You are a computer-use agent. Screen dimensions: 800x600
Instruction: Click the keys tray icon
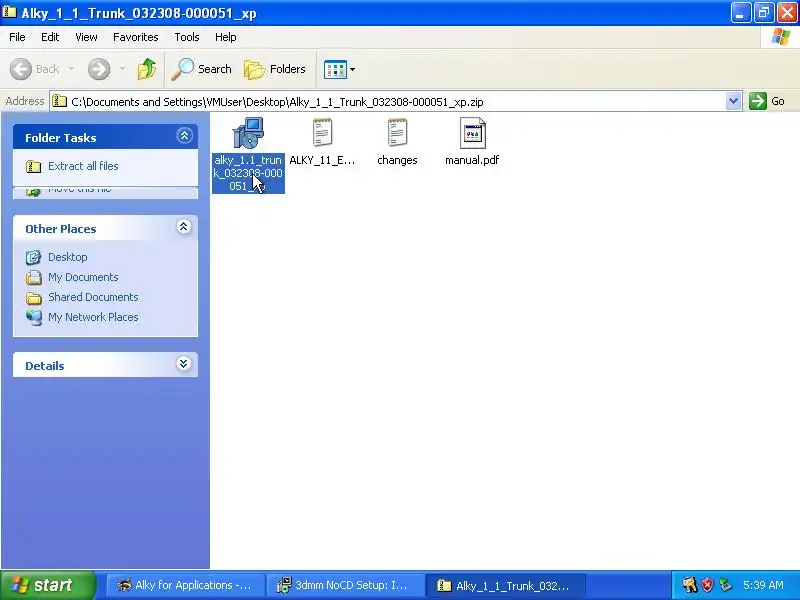pyautogui.click(x=690, y=585)
